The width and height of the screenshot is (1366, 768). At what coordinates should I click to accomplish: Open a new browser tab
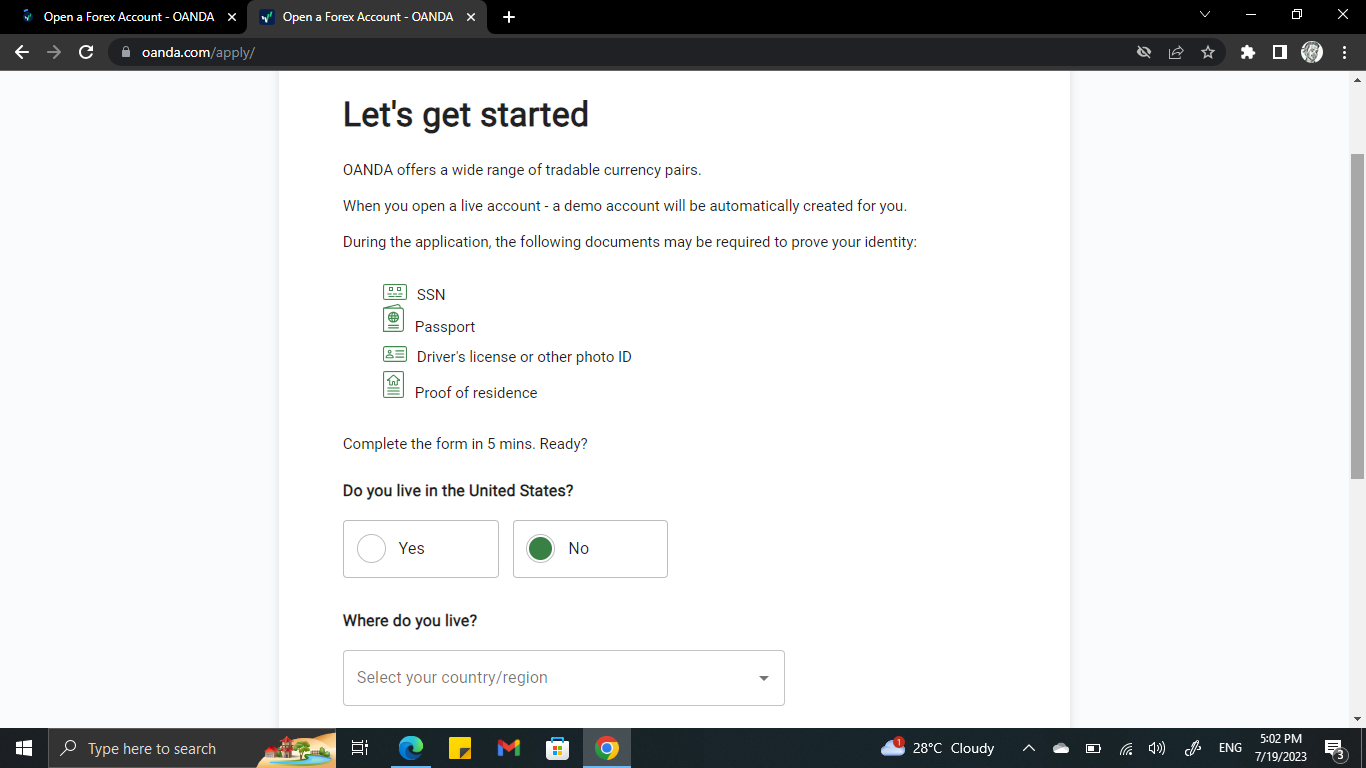pyautogui.click(x=509, y=17)
